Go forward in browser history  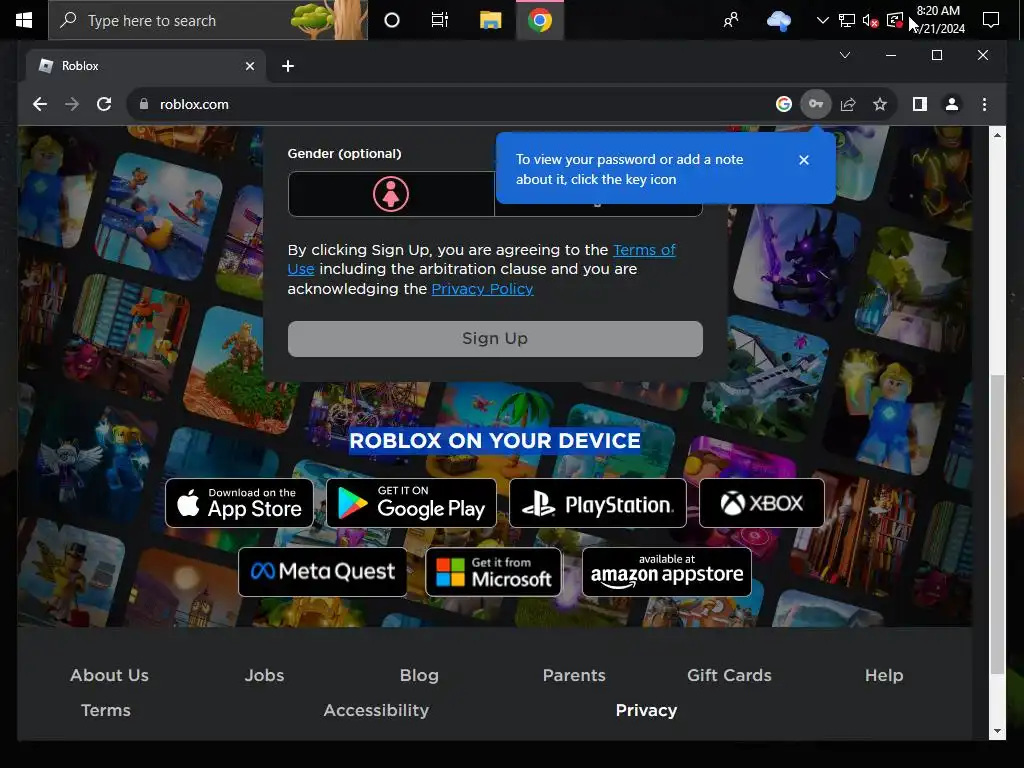pyautogui.click(x=72, y=104)
